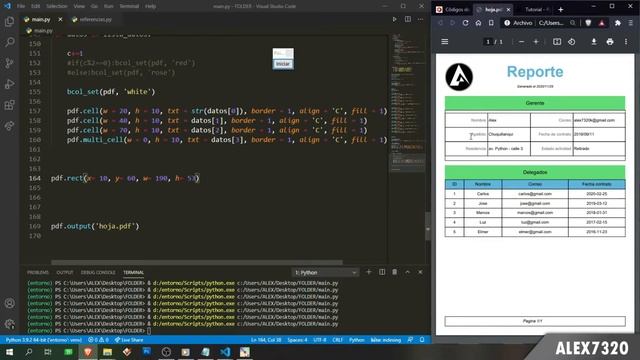
Task: Kill the terminal with trash icon
Action: (394, 272)
